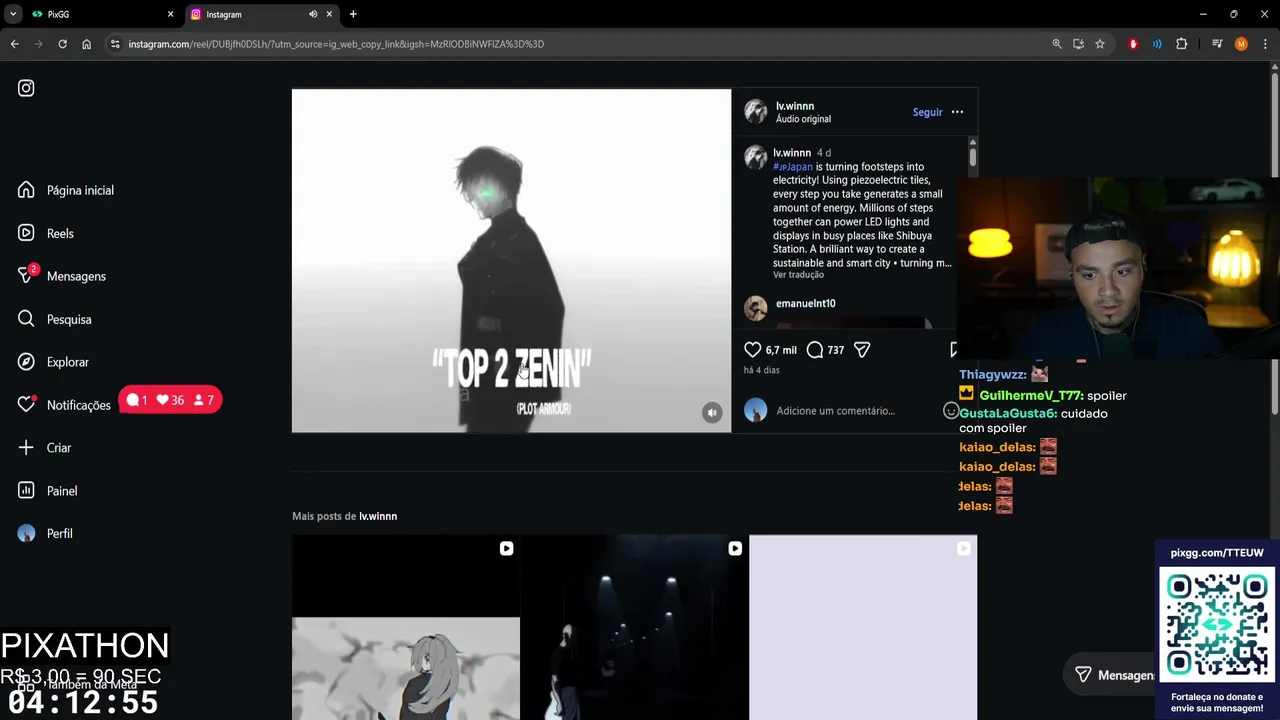Click the notifications badge with 36 likes
Screen dimensions: 1280x720
pyautogui.click(x=171, y=400)
